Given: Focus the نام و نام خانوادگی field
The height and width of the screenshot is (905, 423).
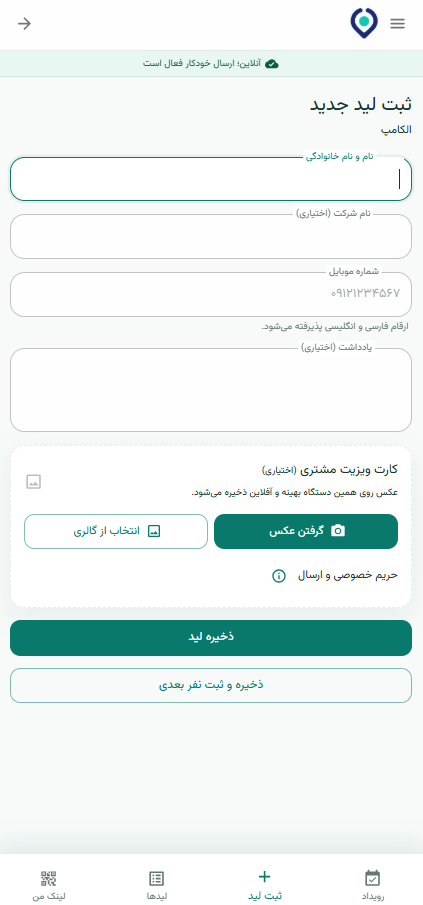Looking at the screenshot, I should (211, 179).
